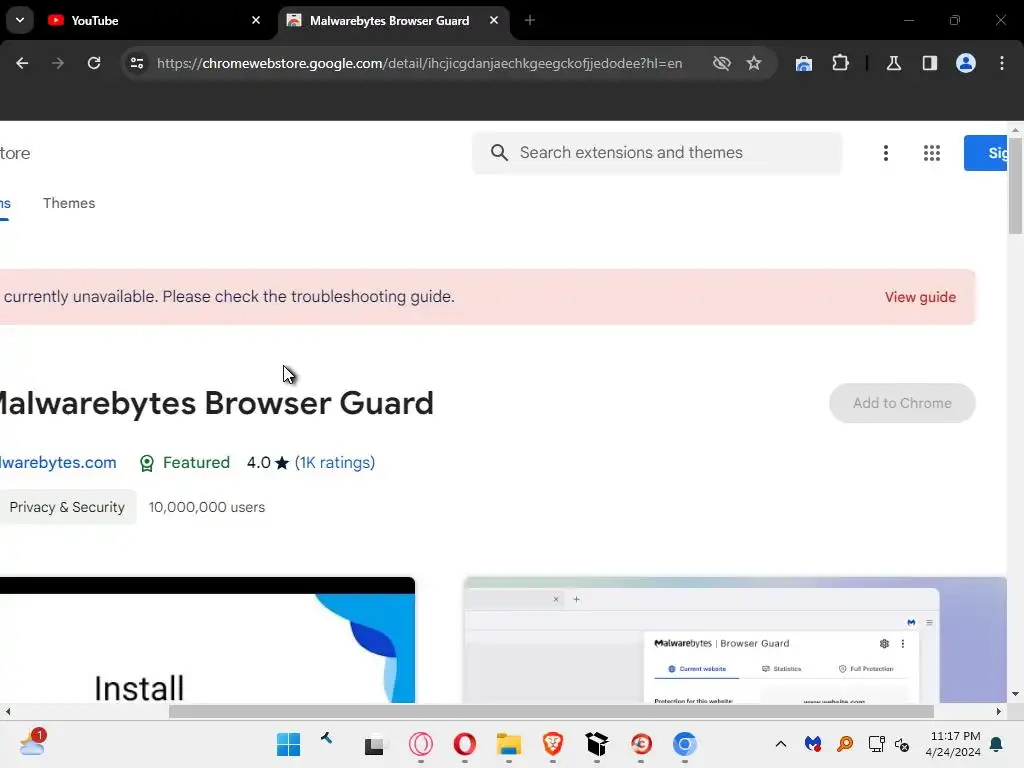Click the search magnifier icon in store
Screen dimensions: 1024x768
pos(499,153)
